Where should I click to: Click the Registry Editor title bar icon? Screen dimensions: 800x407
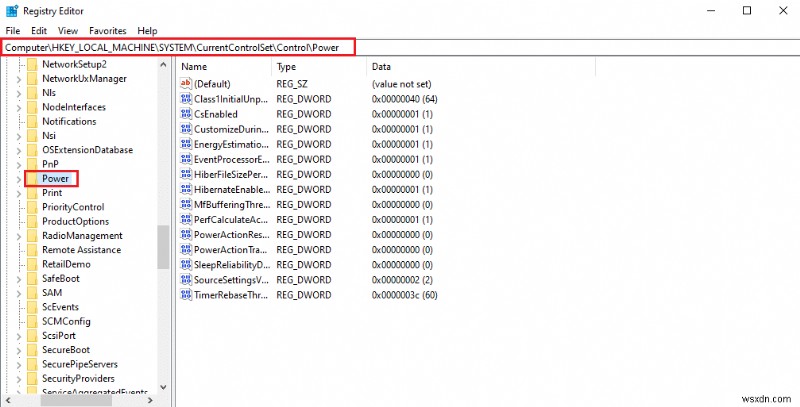tap(12, 11)
